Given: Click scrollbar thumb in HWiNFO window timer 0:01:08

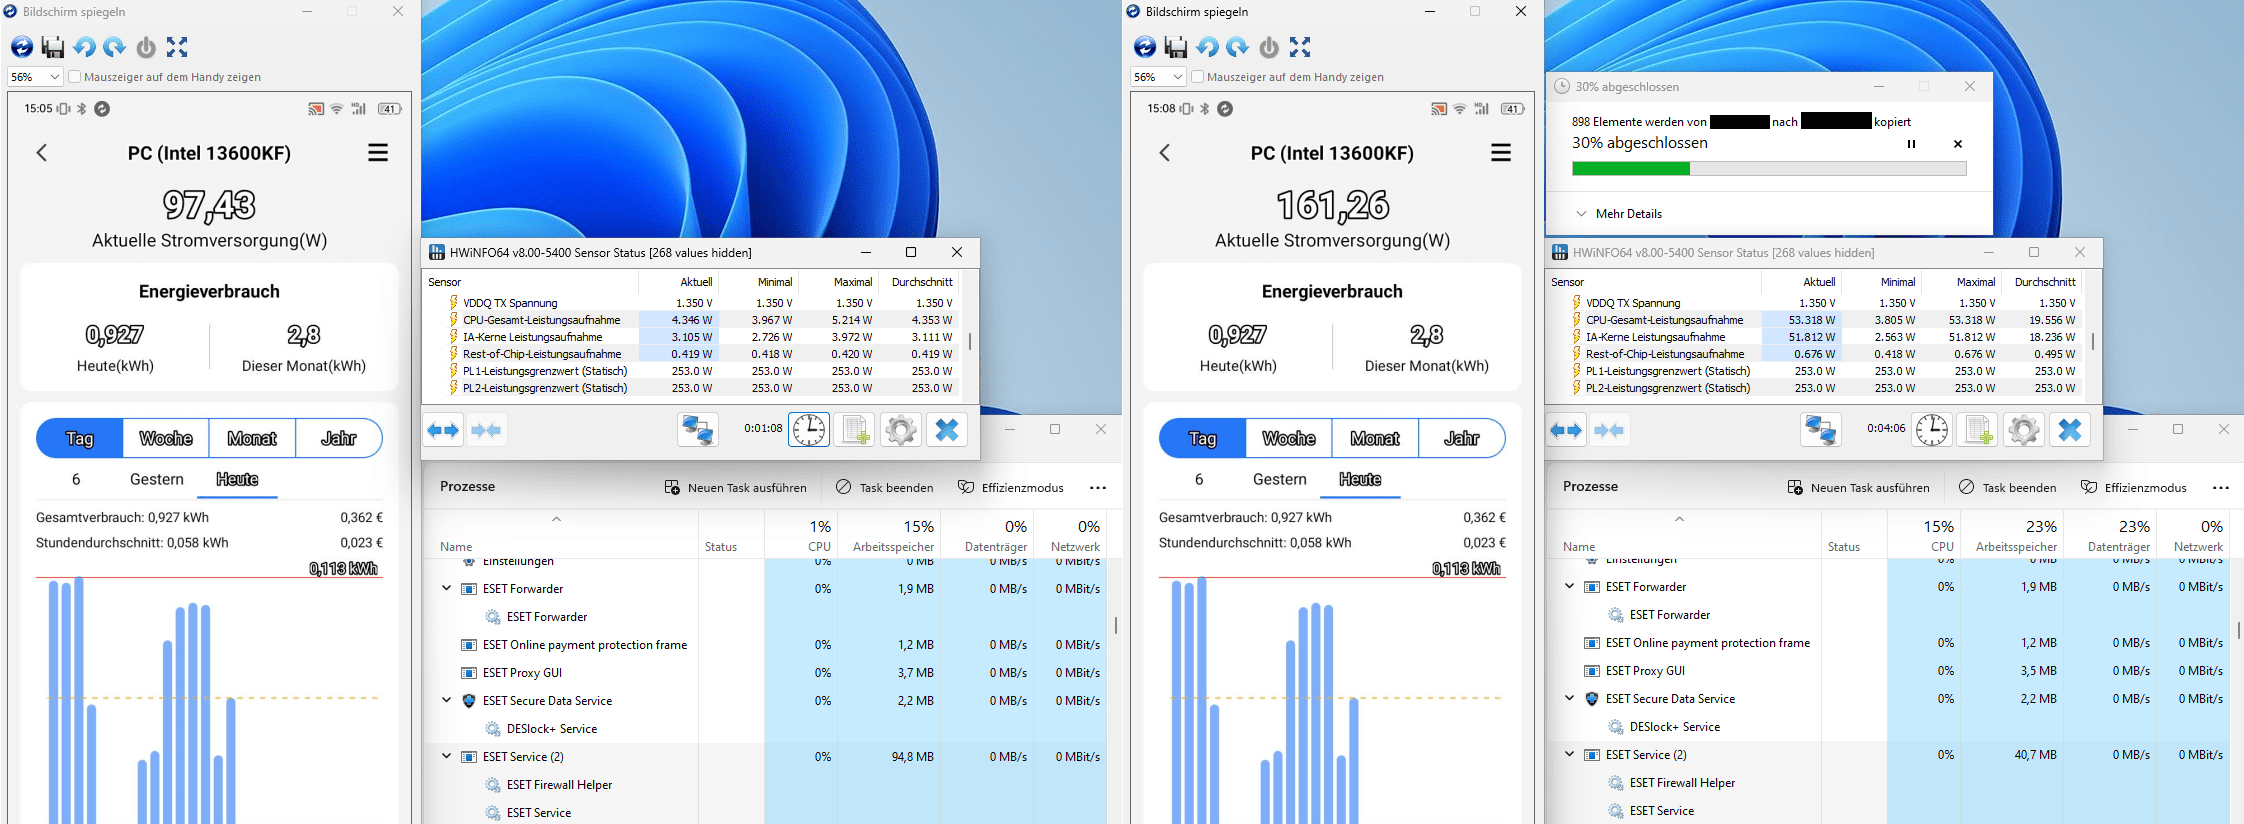Looking at the screenshot, I should point(970,342).
